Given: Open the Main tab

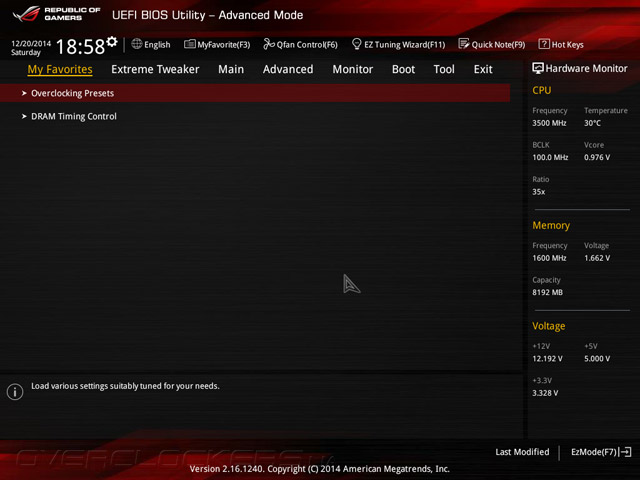Looking at the screenshot, I should tap(231, 69).
